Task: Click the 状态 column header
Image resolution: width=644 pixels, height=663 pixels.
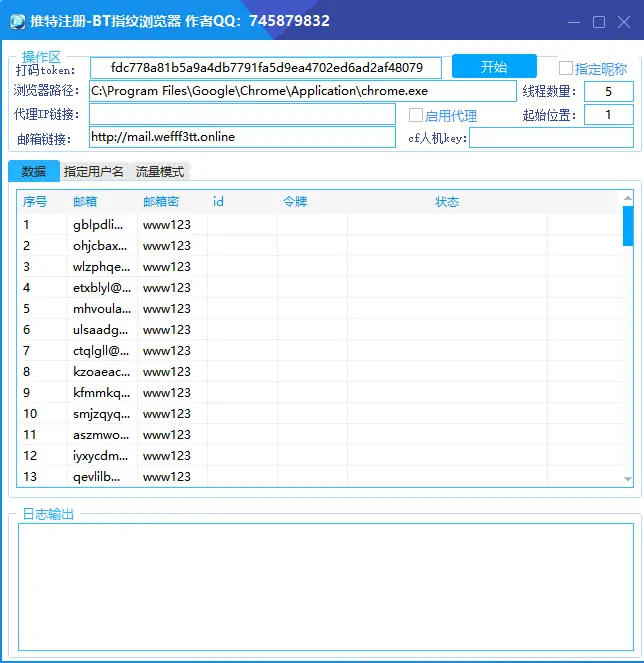Action: pyautogui.click(x=447, y=202)
